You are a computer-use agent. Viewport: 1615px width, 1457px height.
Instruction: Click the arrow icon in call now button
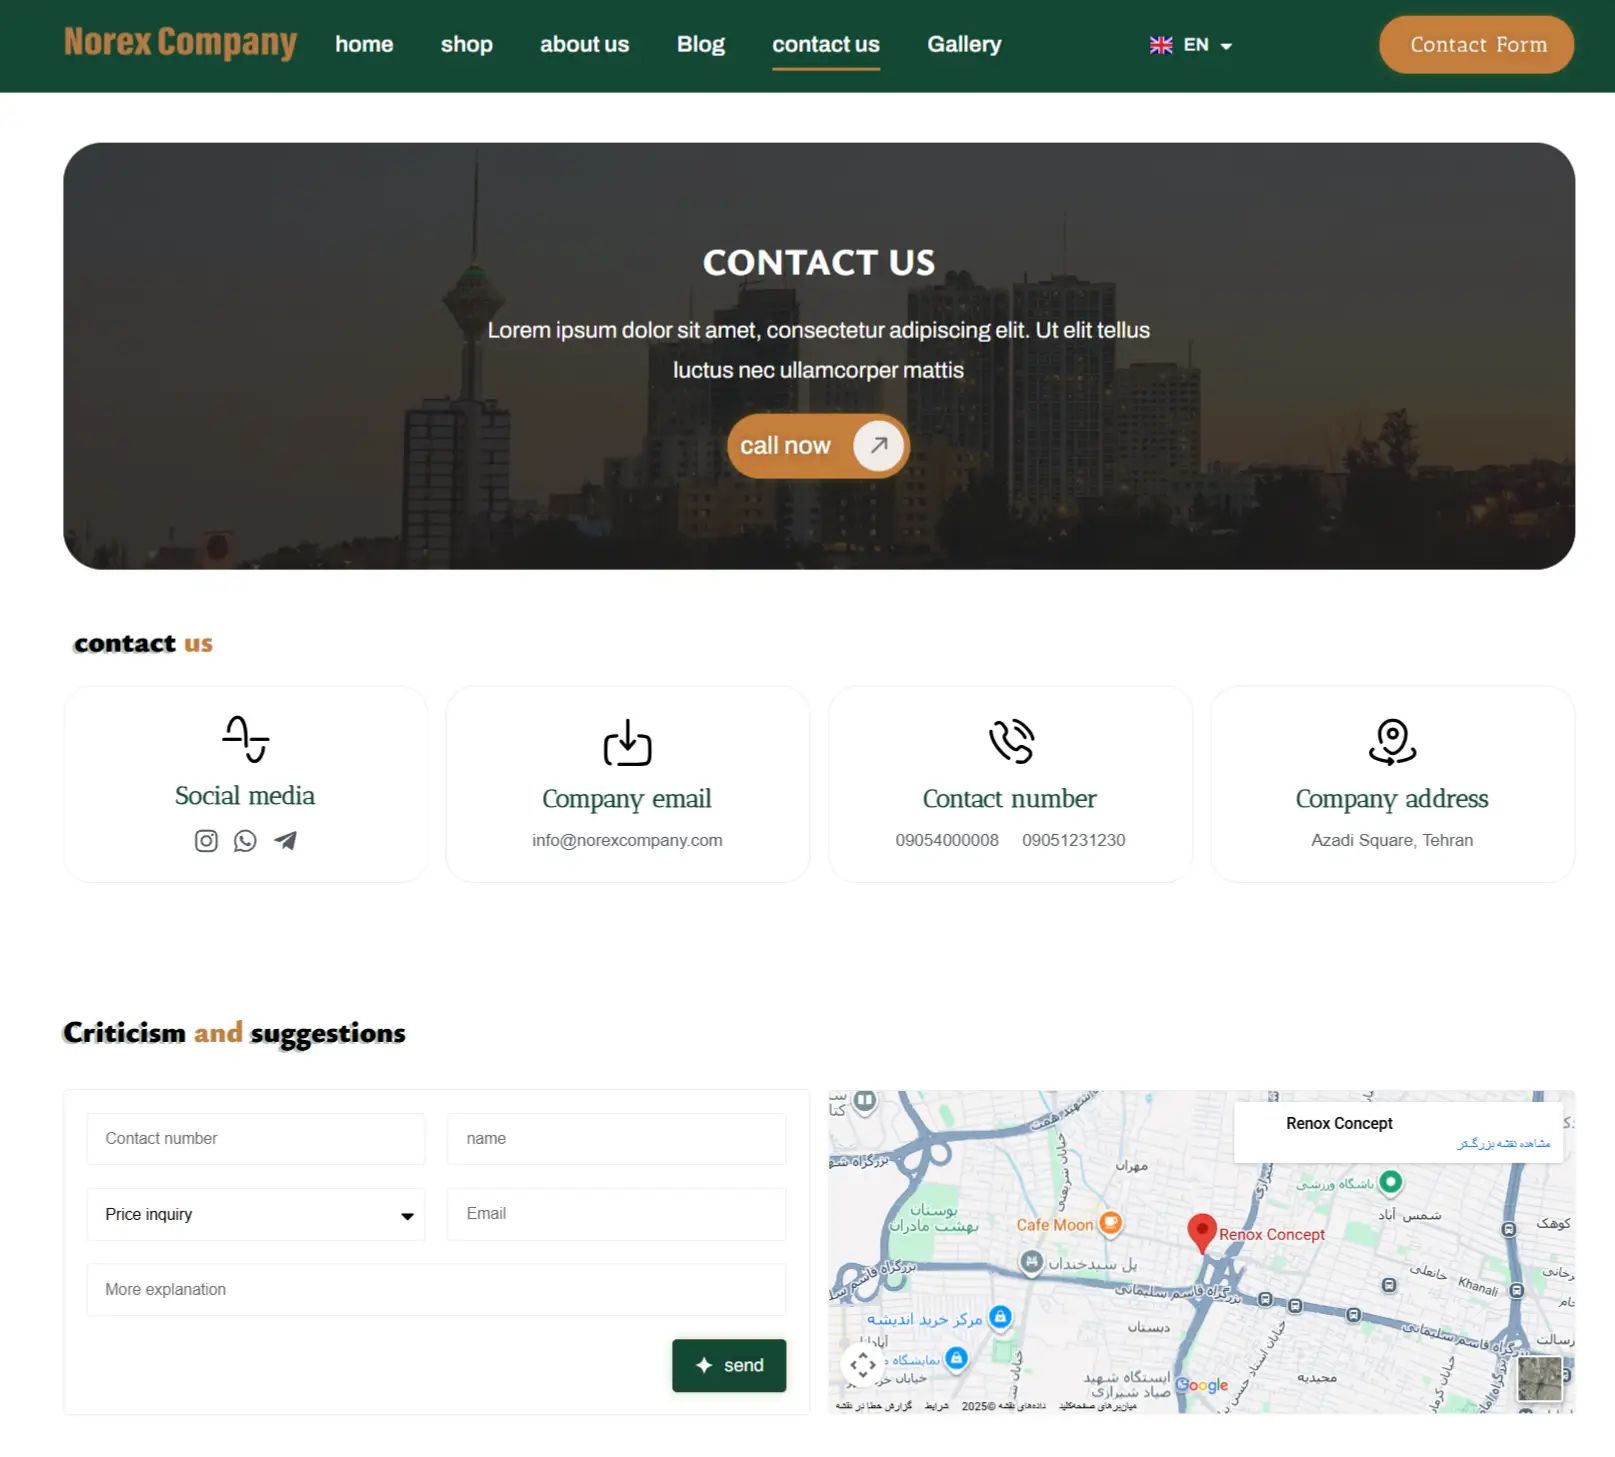(878, 446)
